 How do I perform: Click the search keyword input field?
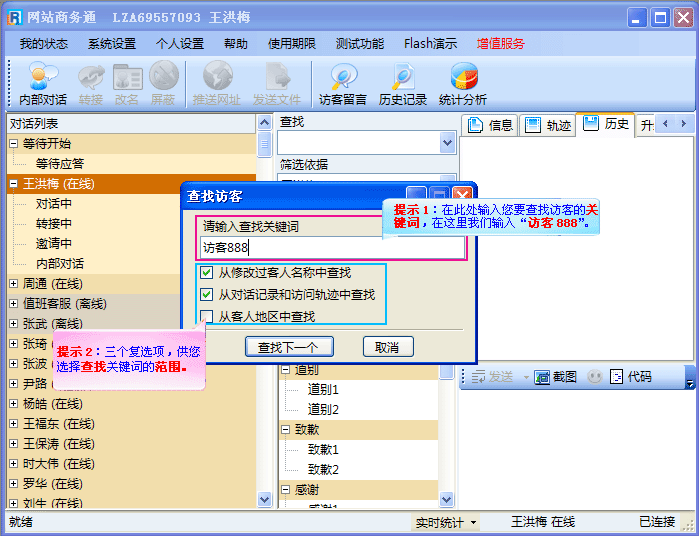coord(330,248)
